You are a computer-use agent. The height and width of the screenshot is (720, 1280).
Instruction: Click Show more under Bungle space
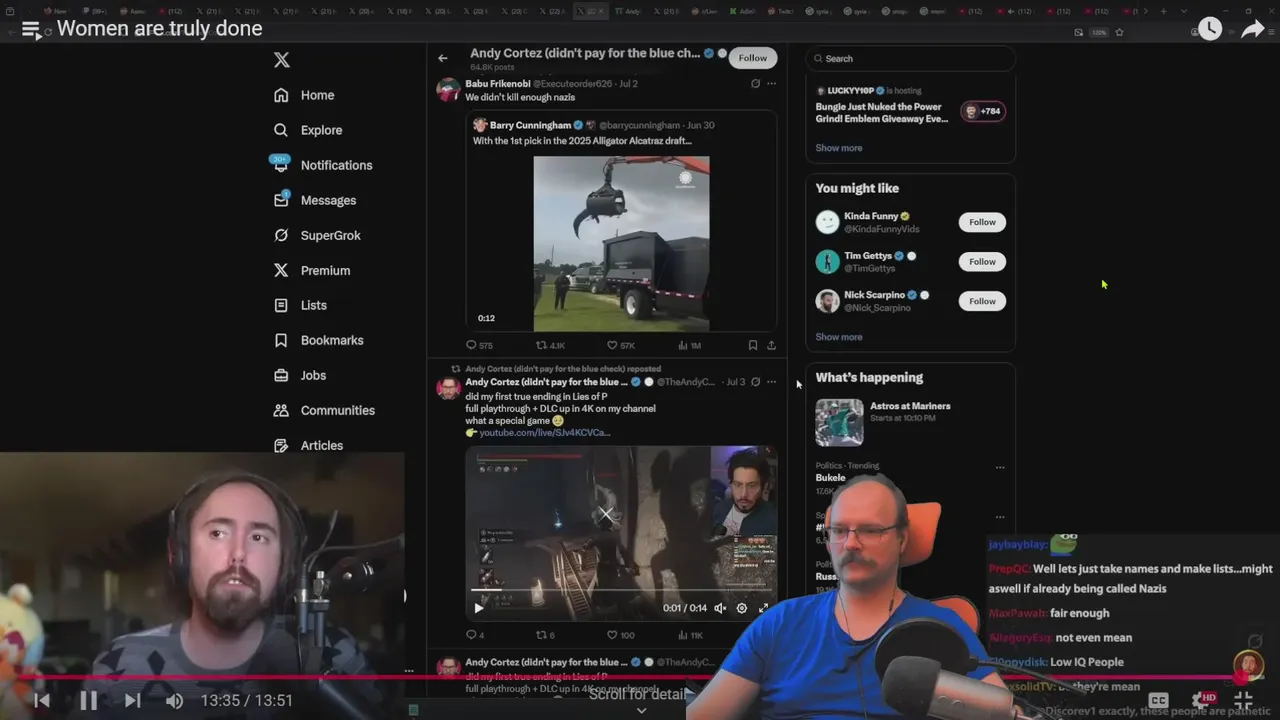coord(839,148)
